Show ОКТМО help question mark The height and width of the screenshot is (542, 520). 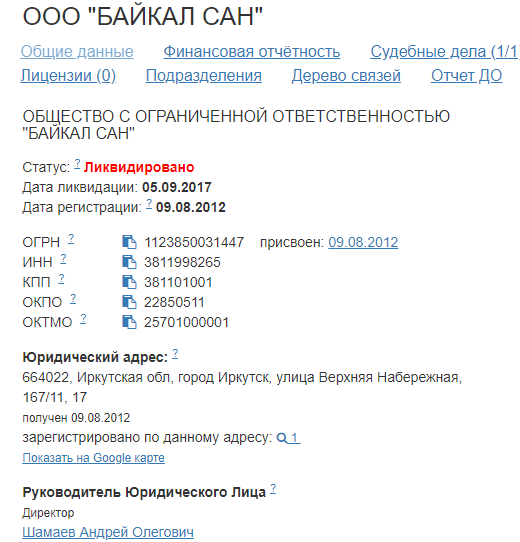83,319
